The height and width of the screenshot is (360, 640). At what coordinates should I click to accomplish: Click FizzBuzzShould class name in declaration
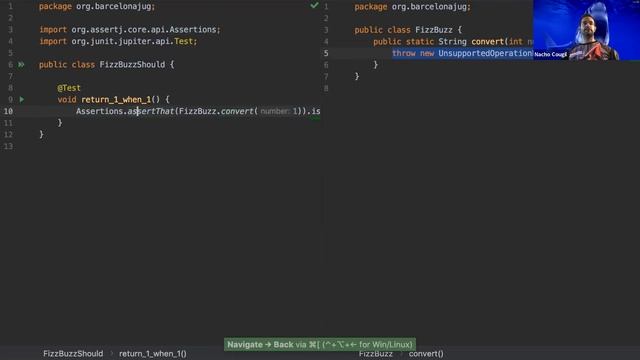coord(132,64)
